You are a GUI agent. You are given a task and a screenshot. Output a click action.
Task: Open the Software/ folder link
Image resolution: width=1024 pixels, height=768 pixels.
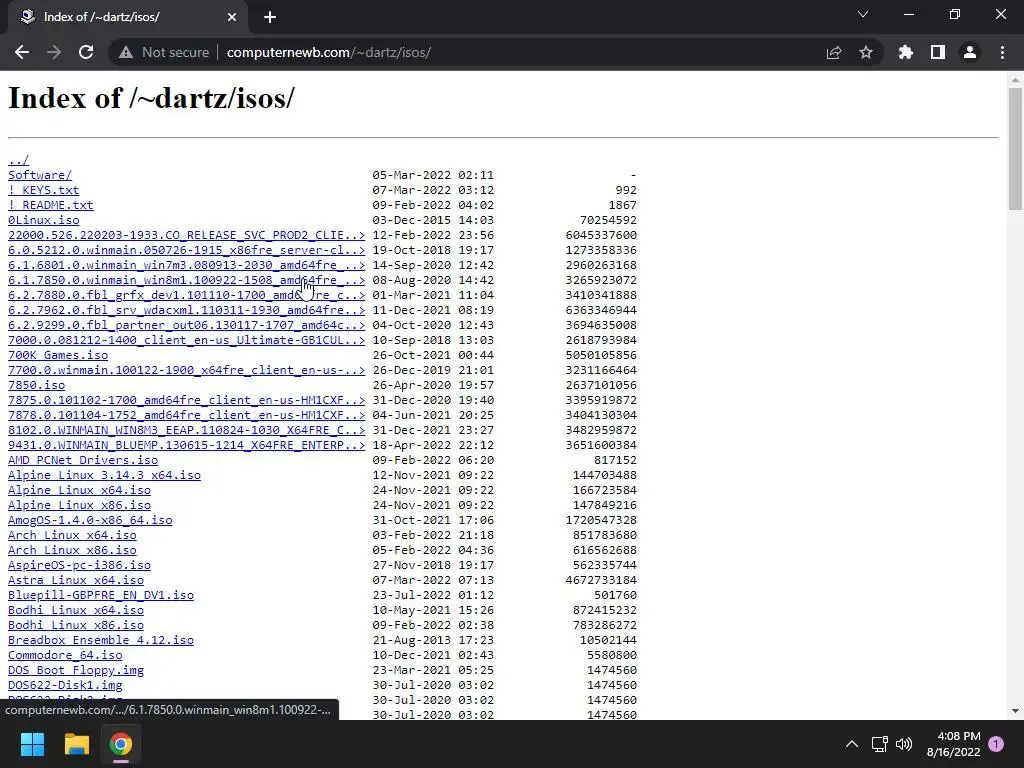[40, 175]
